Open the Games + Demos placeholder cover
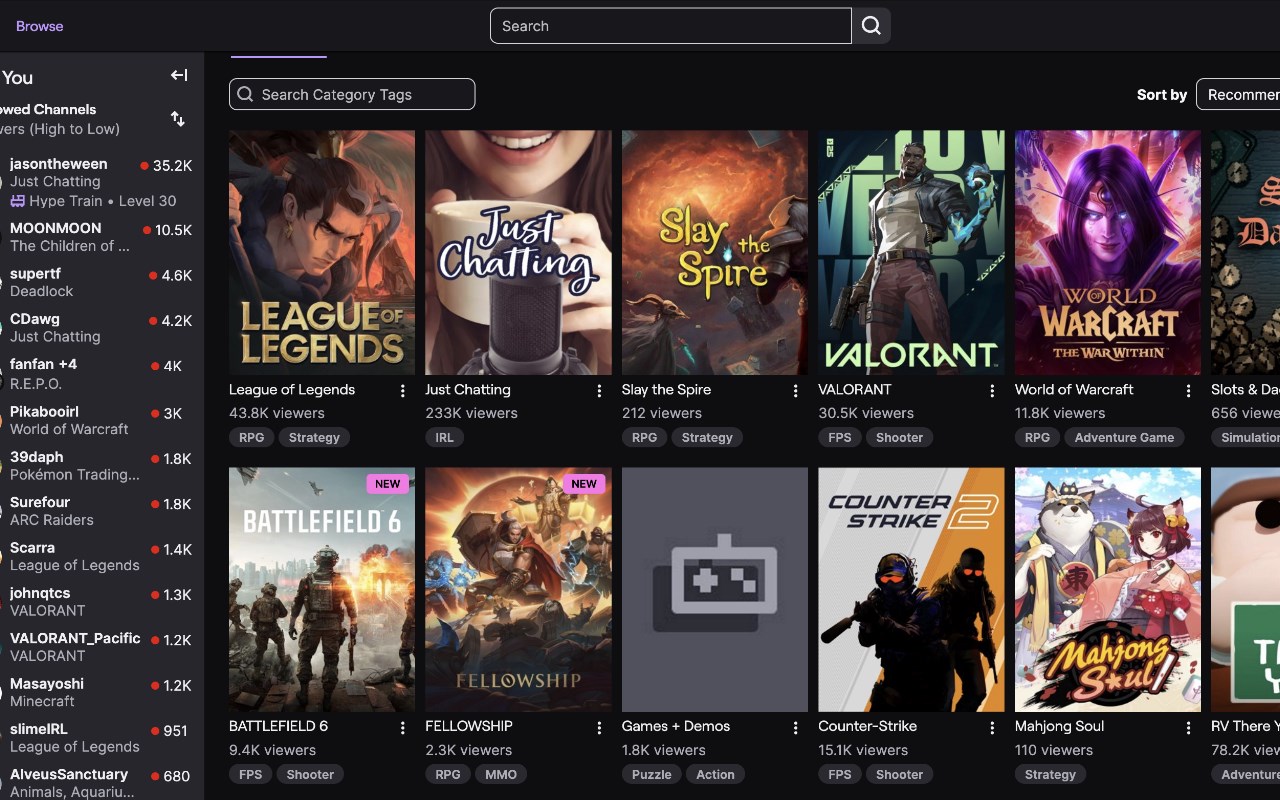Screen dimensions: 1280x800 tap(715, 590)
